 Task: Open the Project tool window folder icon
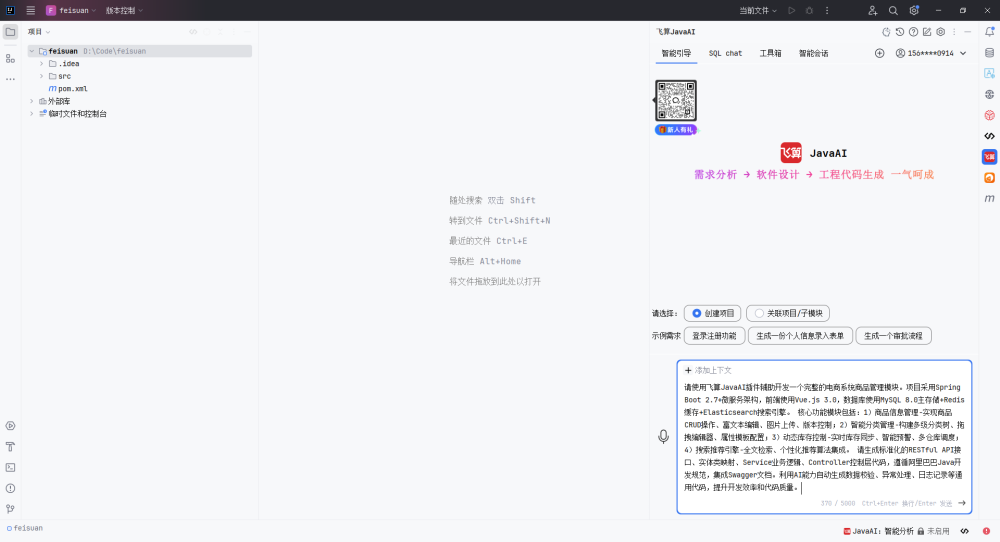[x=10, y=32]
